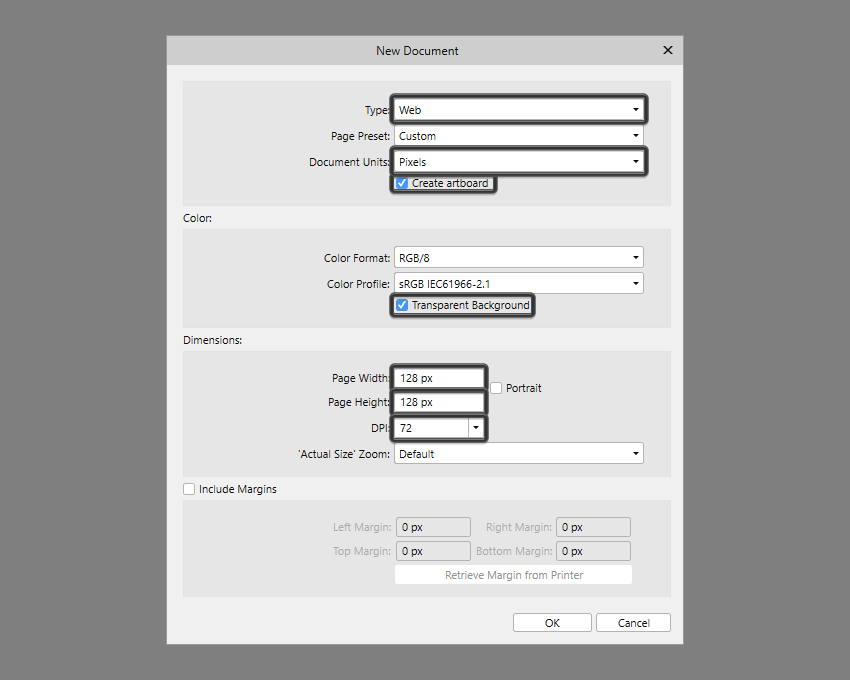850x680 pixels.
Task: Enable the Include Margins checkbox
Action: coord(189,489)
